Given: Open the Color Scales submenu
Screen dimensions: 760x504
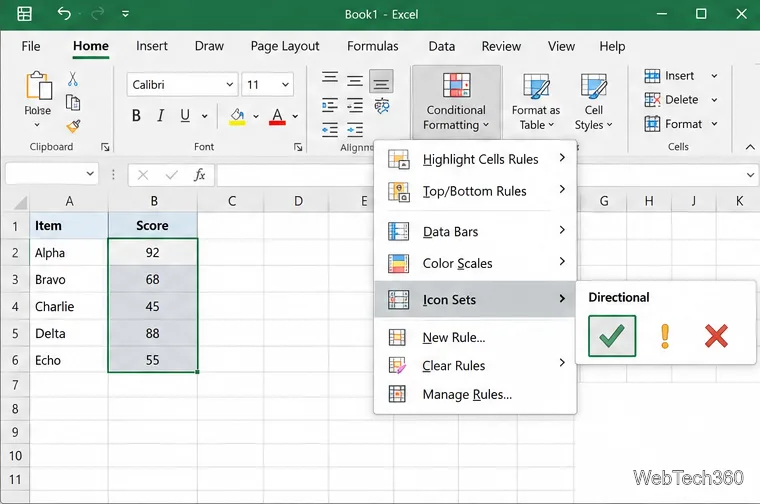Looking at the screenshot, I should pyautogui.click(x=475, y=263).
